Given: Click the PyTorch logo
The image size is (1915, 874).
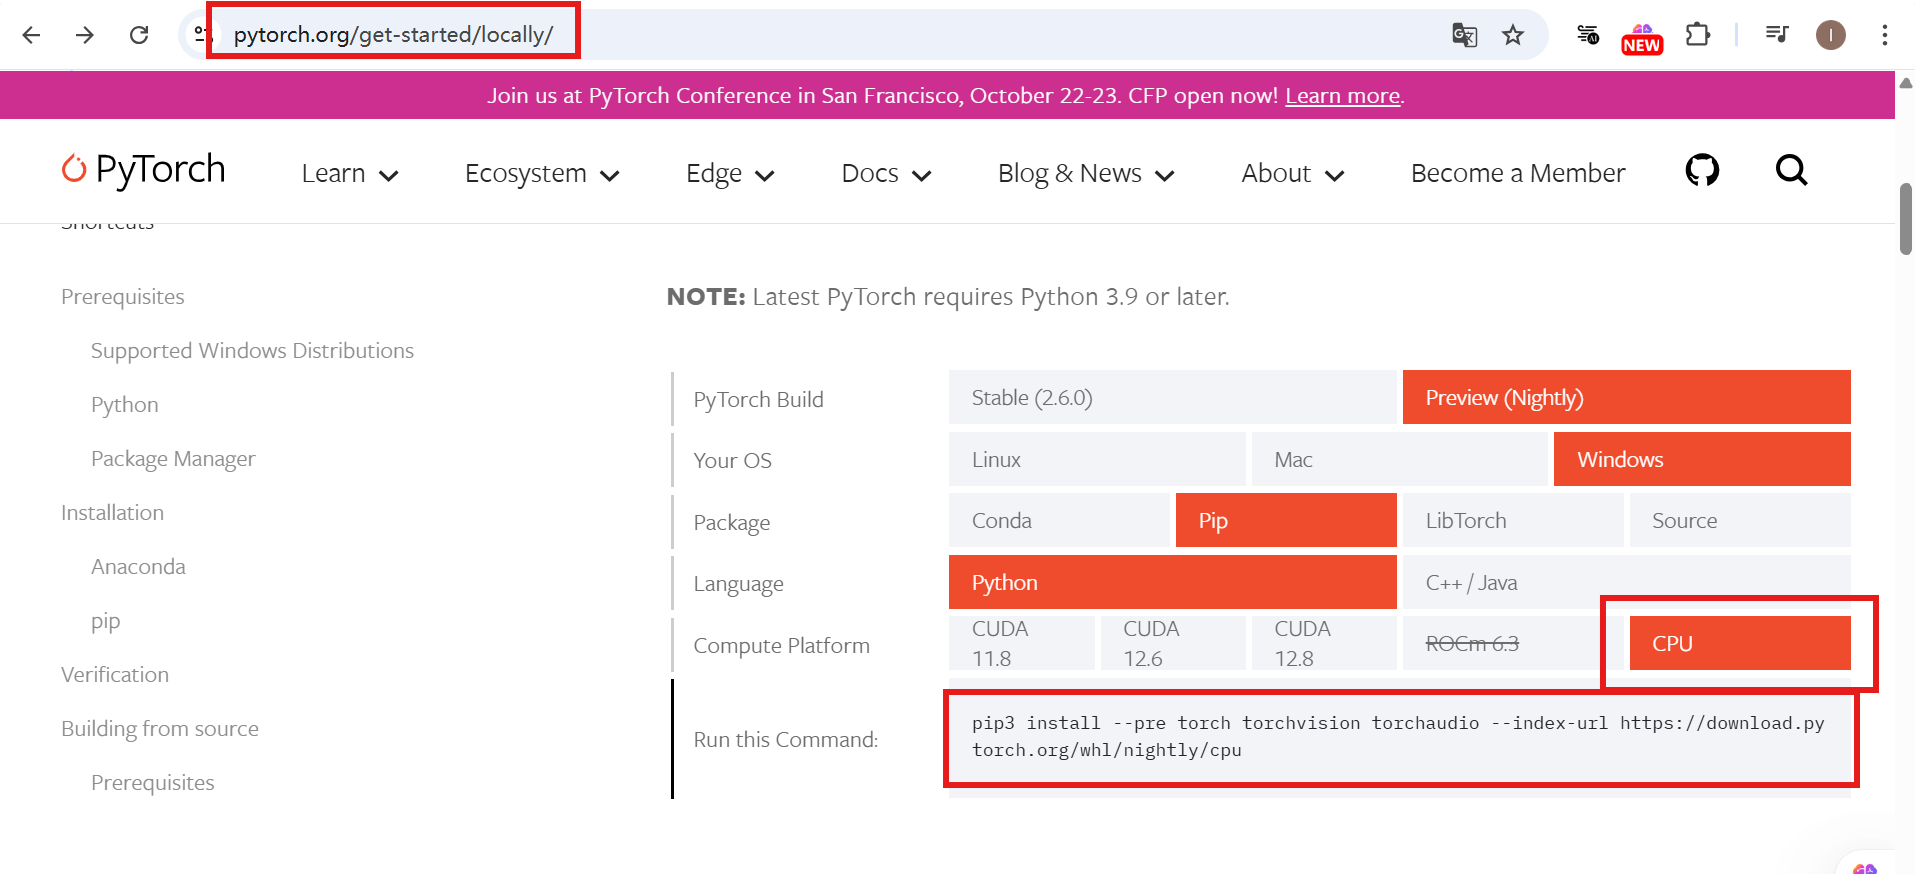Looking at the screenshot, I should pos(144,170).
